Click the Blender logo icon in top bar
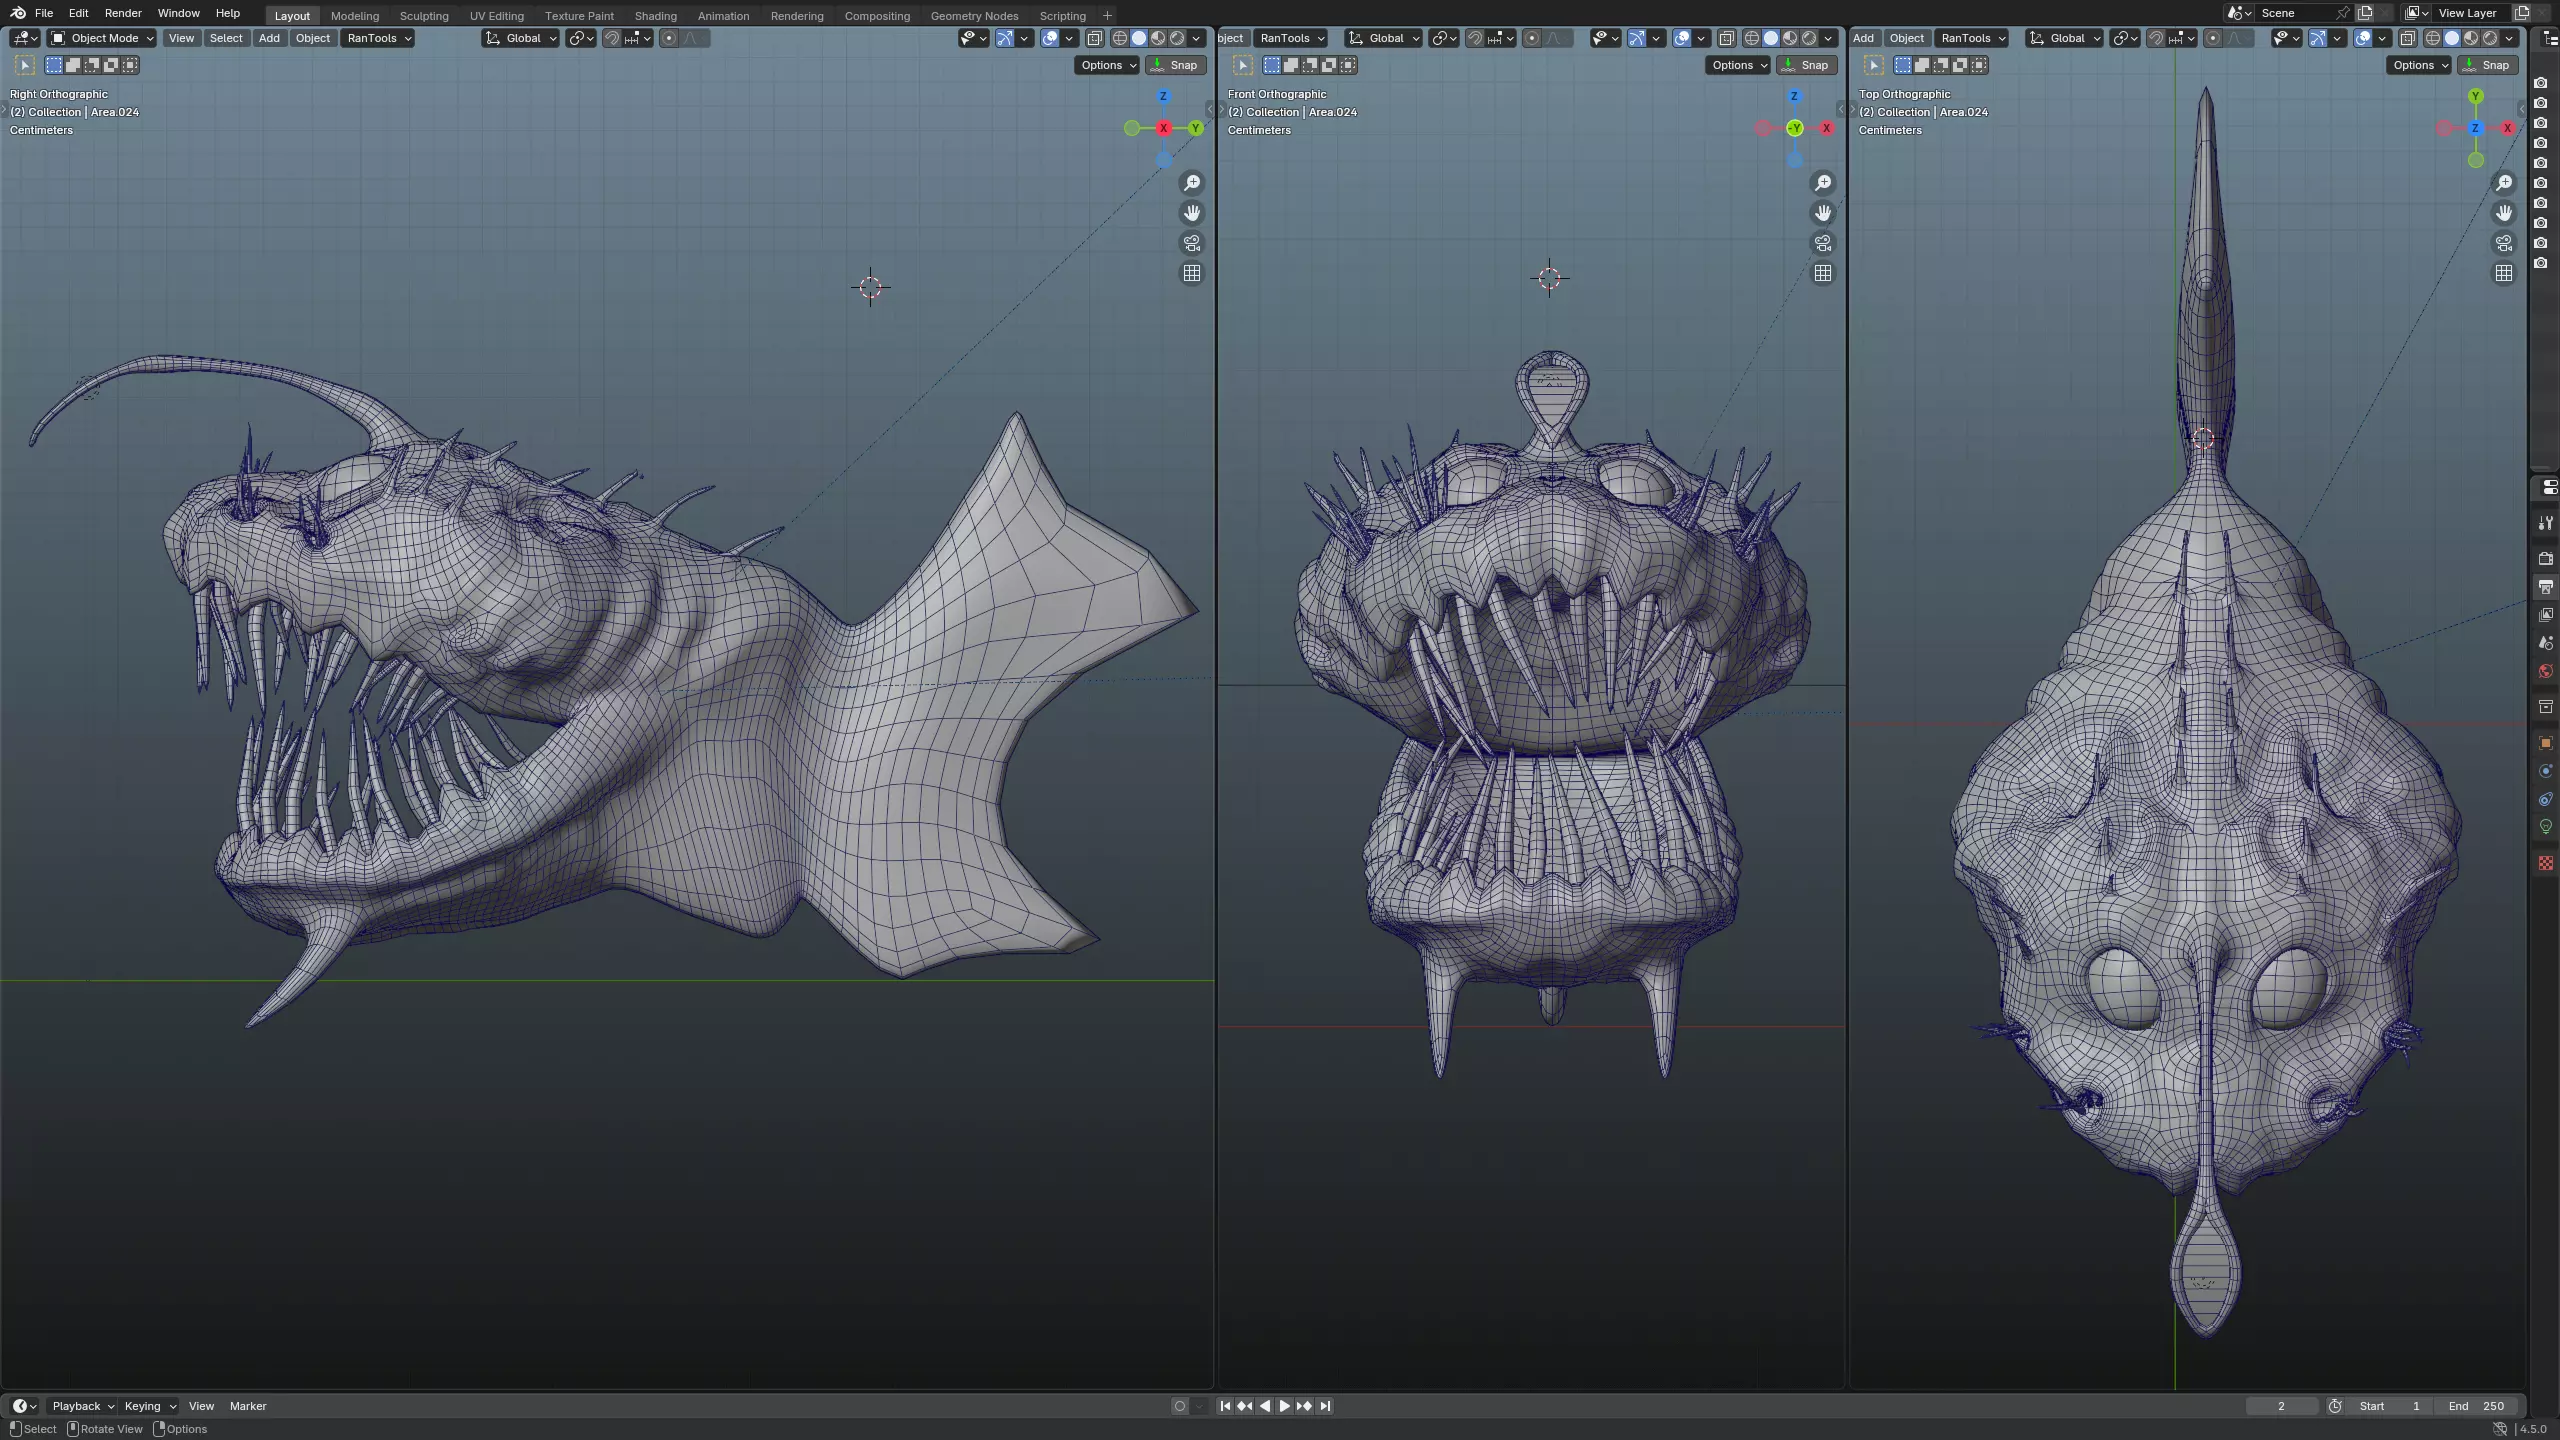 coord(18,13)
